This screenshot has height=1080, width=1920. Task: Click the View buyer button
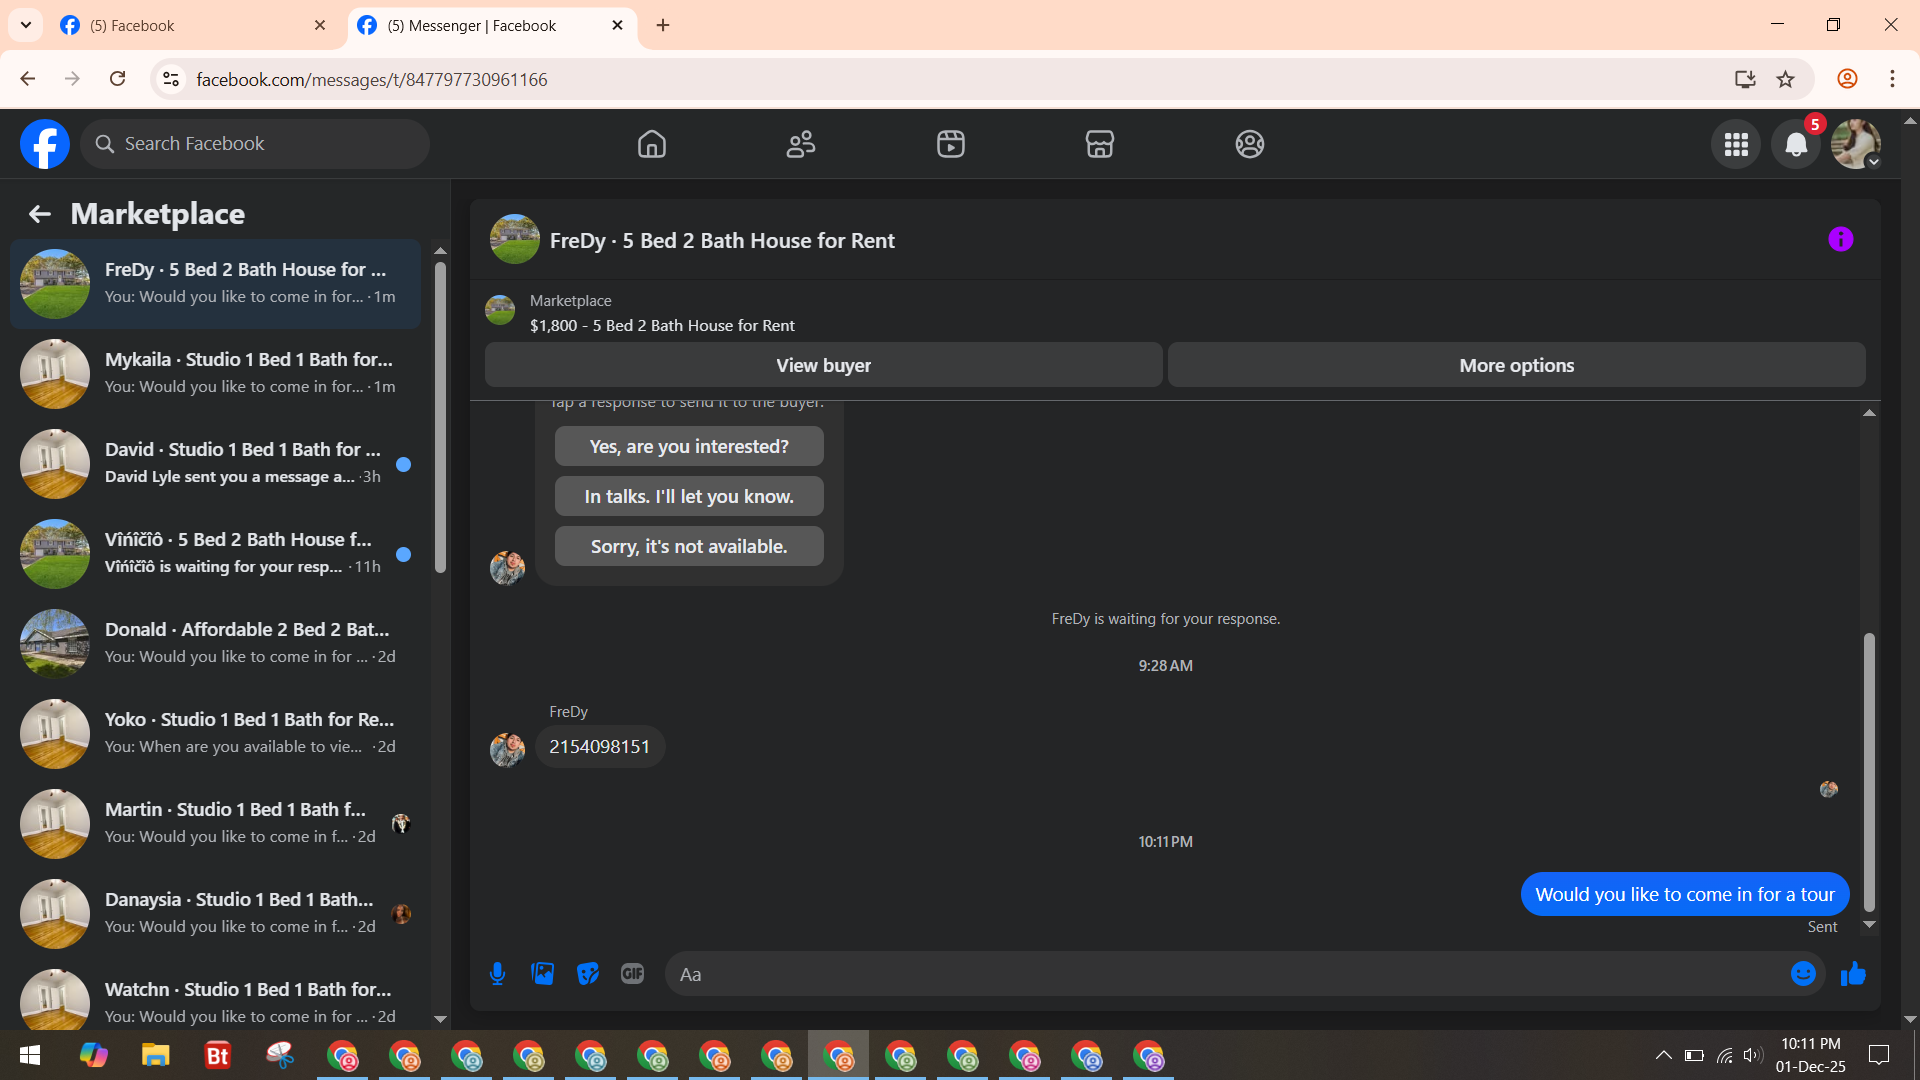[x=823, y=365]
